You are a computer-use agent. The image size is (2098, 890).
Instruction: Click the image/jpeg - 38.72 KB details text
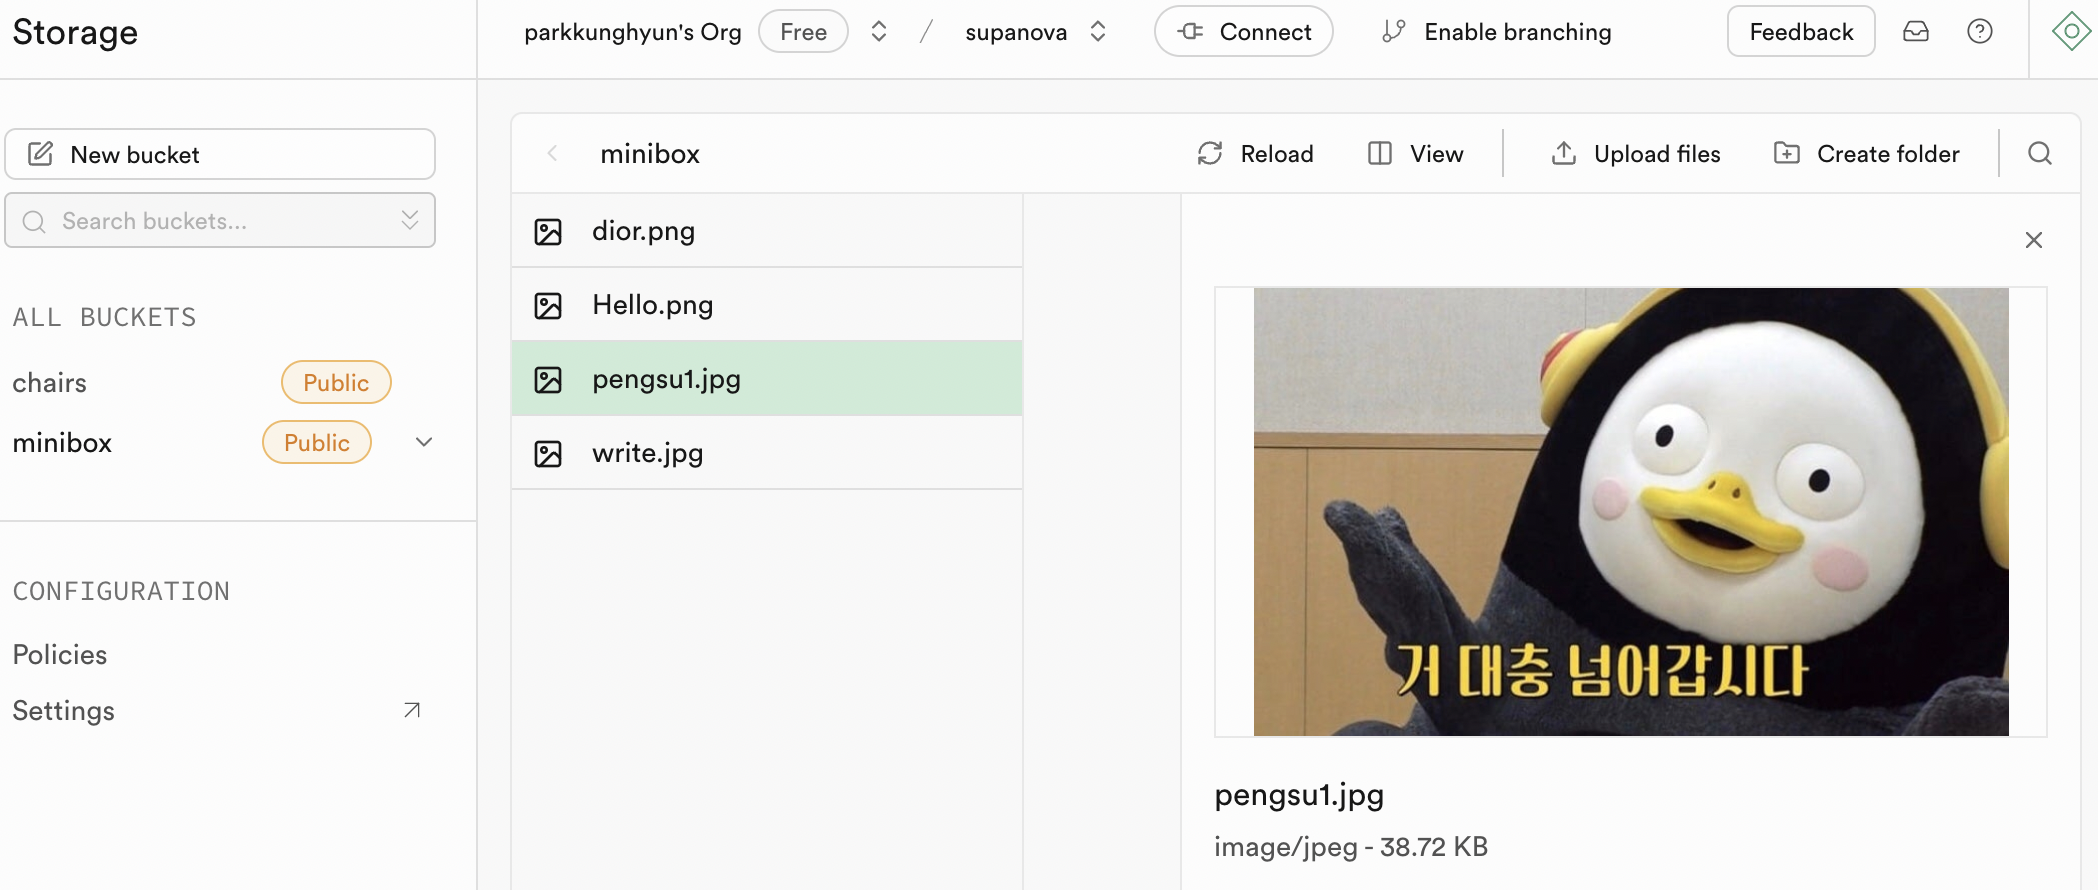click(1351, 847)
